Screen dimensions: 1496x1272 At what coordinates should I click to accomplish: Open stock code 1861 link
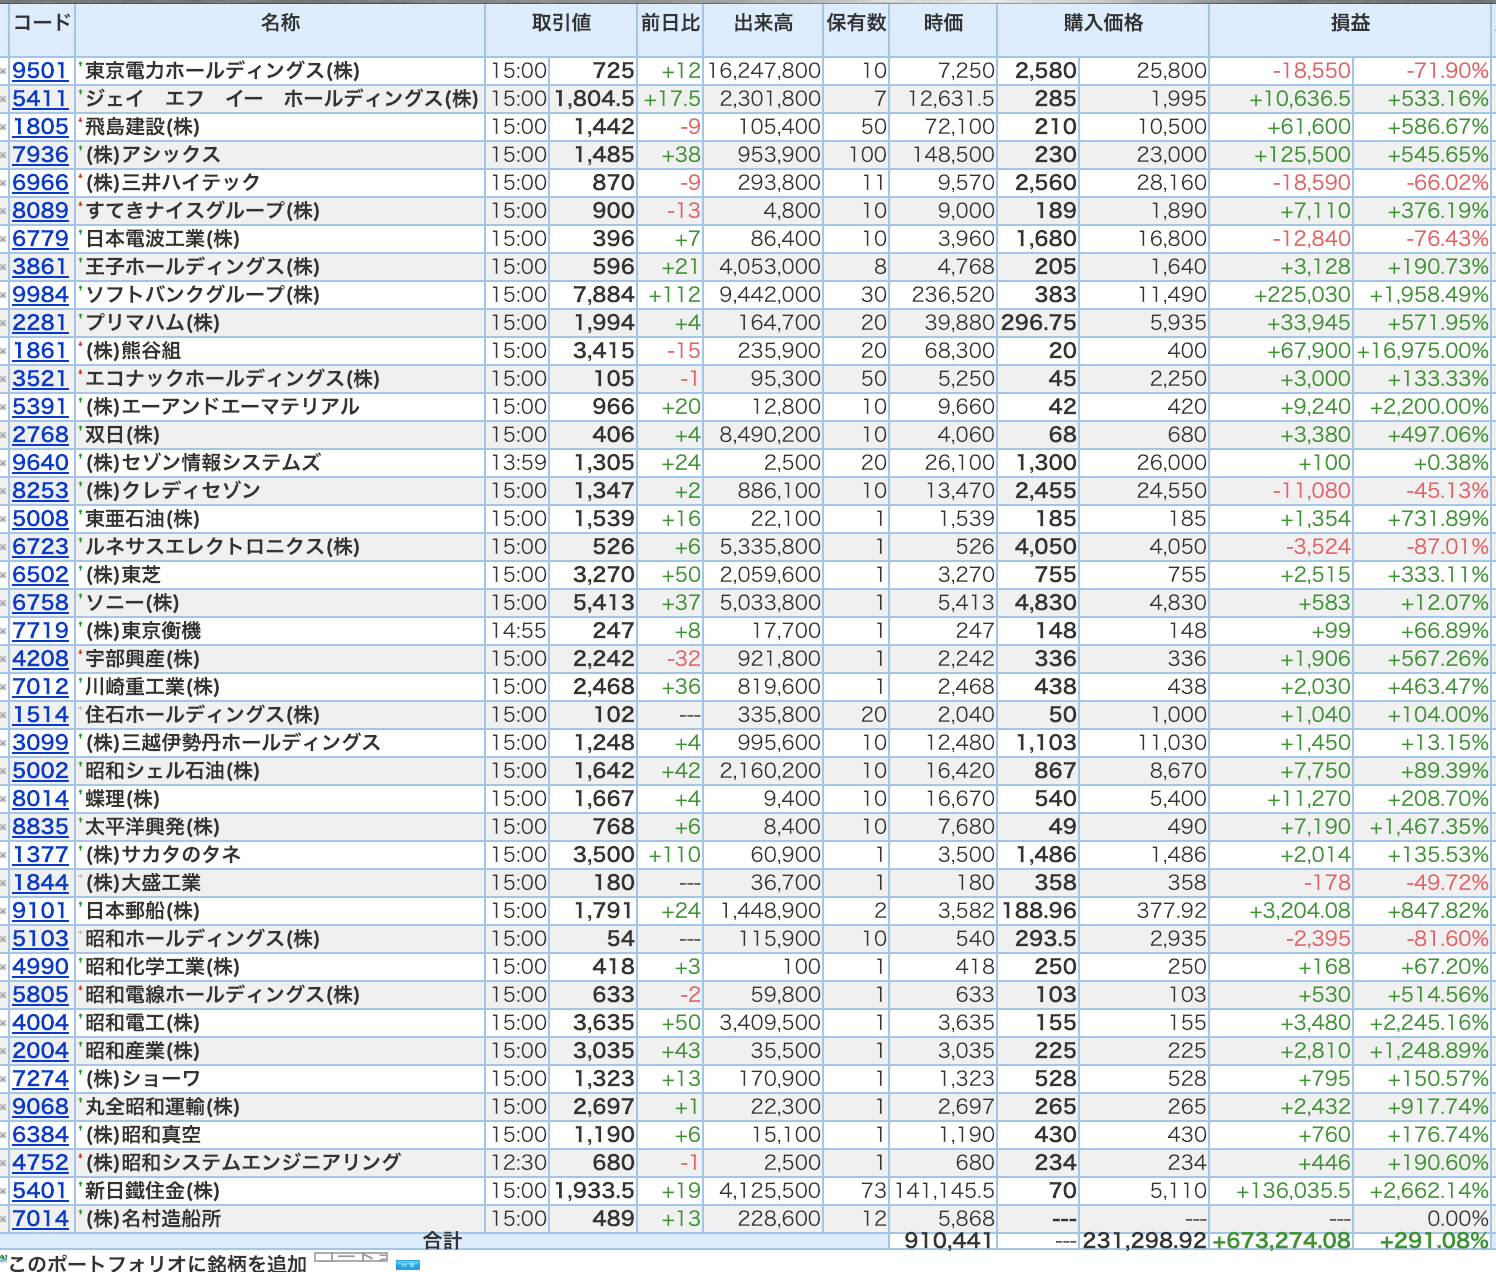click(x=40, y=351)
